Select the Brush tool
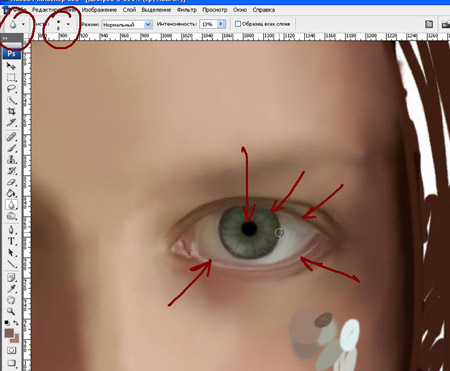Image resolution: width=450 pixels, height=371 pixels. tap(11, 148)
